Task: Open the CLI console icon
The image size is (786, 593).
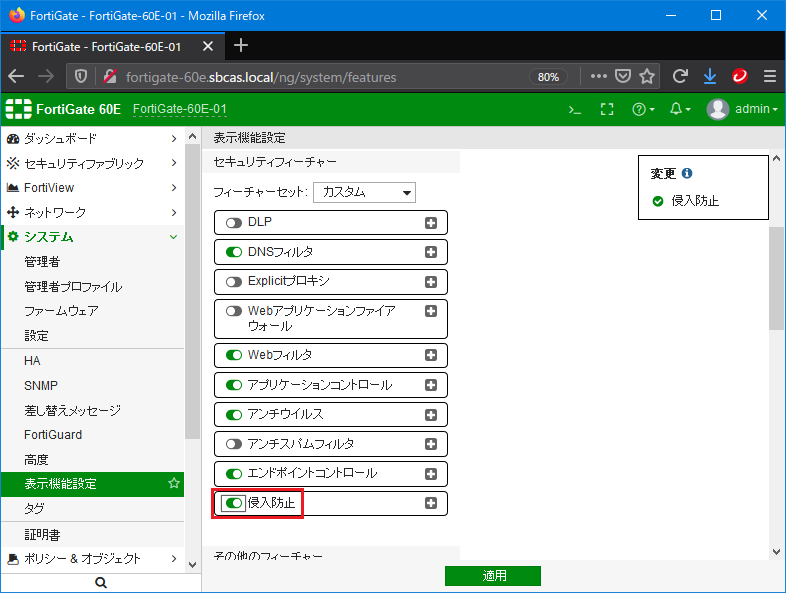Action: 574,110
